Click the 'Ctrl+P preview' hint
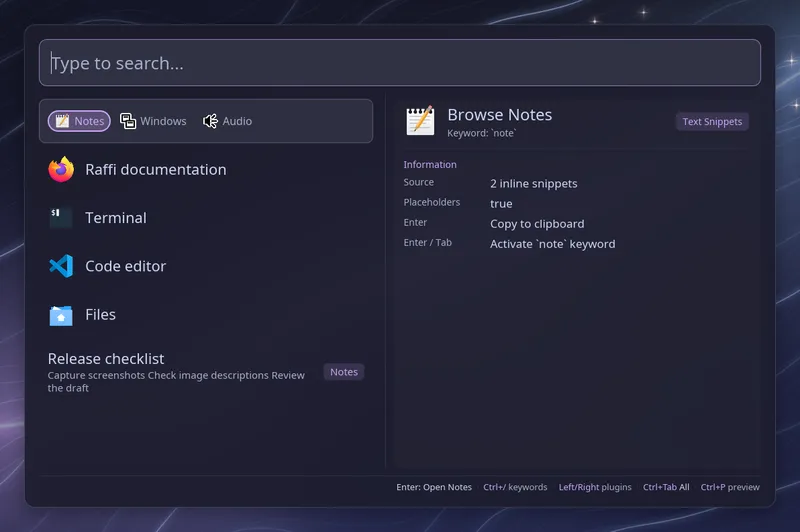 click(x=730, y=487)
